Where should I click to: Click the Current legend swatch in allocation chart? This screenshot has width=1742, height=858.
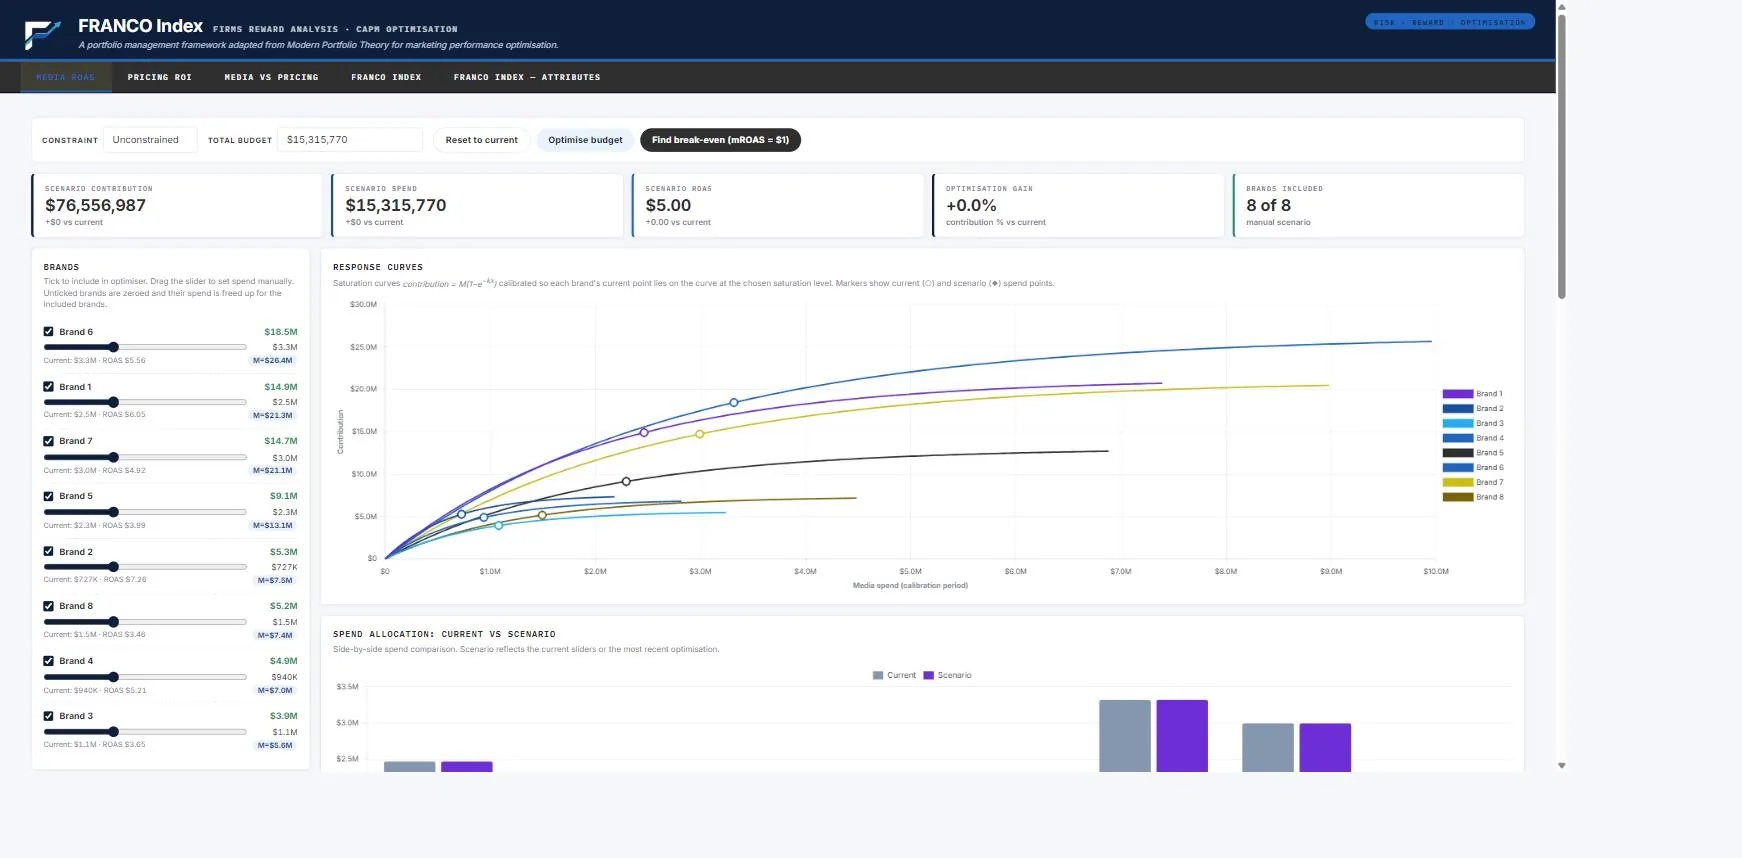tap(878, 675)
